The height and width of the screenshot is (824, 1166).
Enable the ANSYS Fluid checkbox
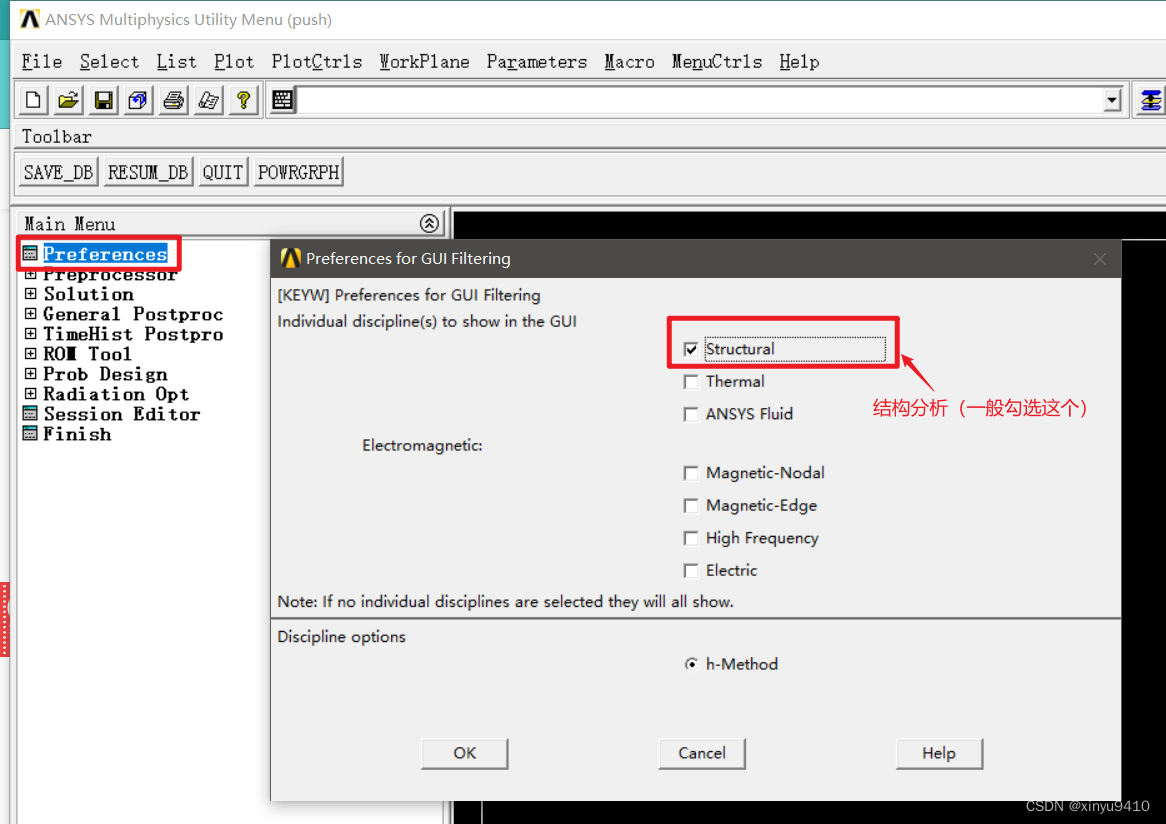point(691,413)
